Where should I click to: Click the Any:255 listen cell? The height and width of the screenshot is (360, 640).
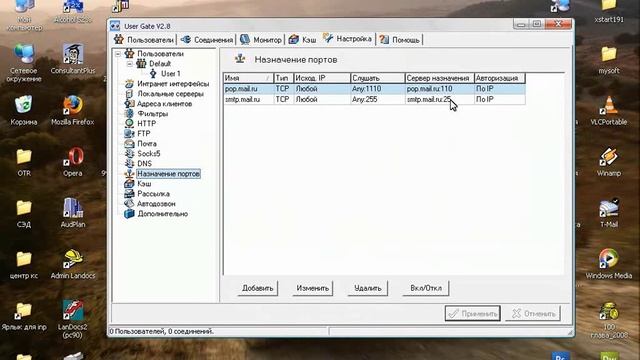pos(377,99)
